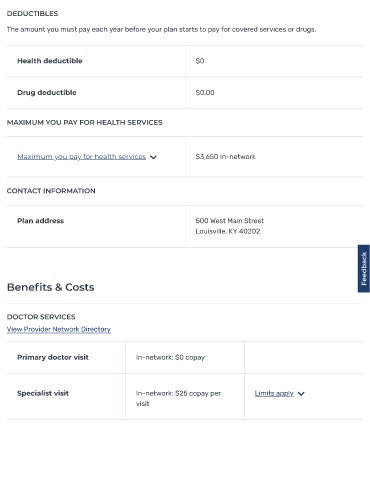Click the Plan address label
The width and height of the screenshot is (370, 480).
pyautogui.click(x=40, y=221)
